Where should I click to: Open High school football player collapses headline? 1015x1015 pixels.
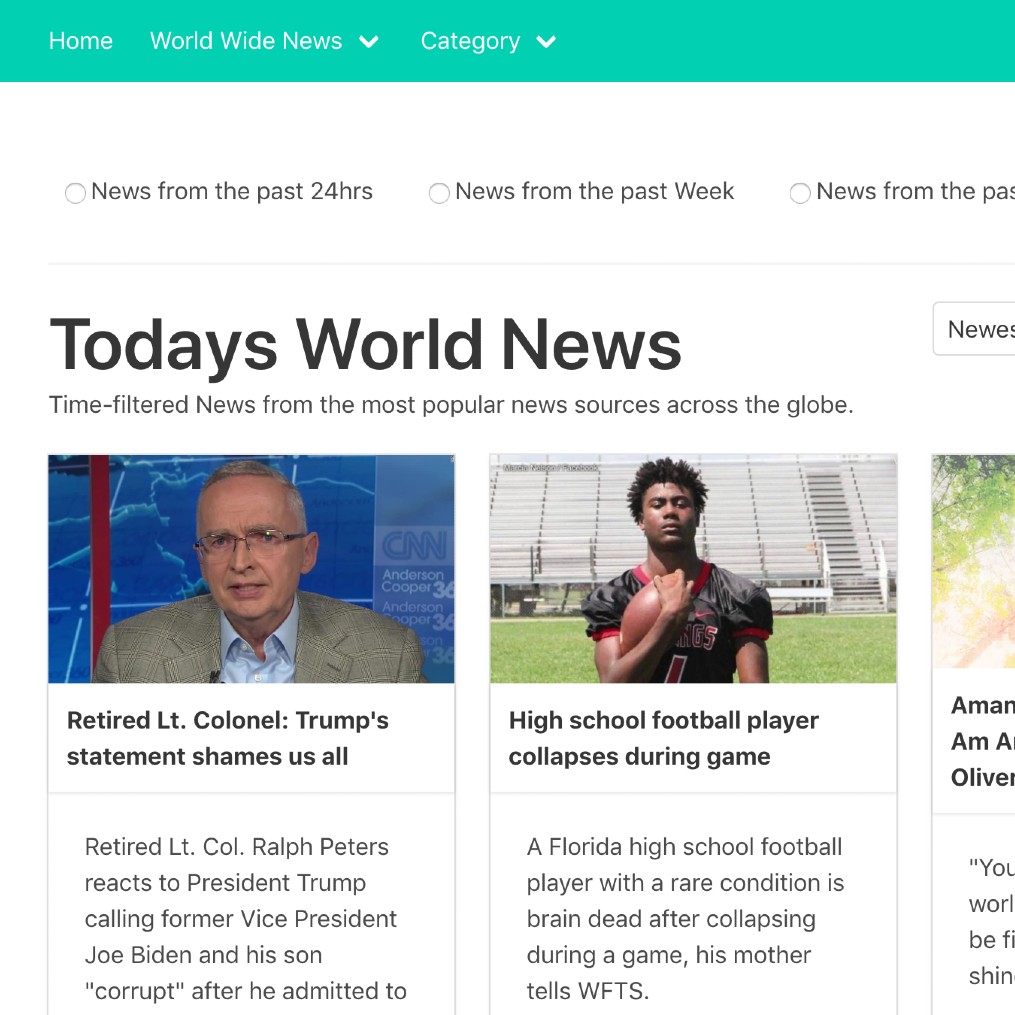tap(664, 738)
